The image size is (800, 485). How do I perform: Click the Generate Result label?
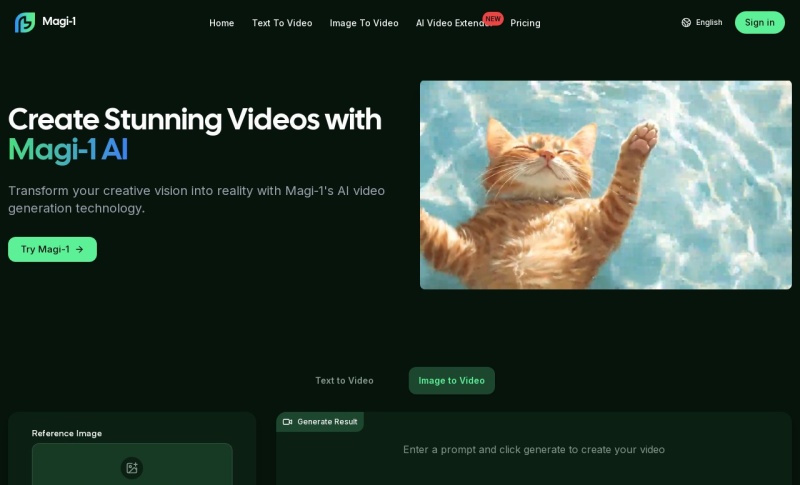click(327, 422)
